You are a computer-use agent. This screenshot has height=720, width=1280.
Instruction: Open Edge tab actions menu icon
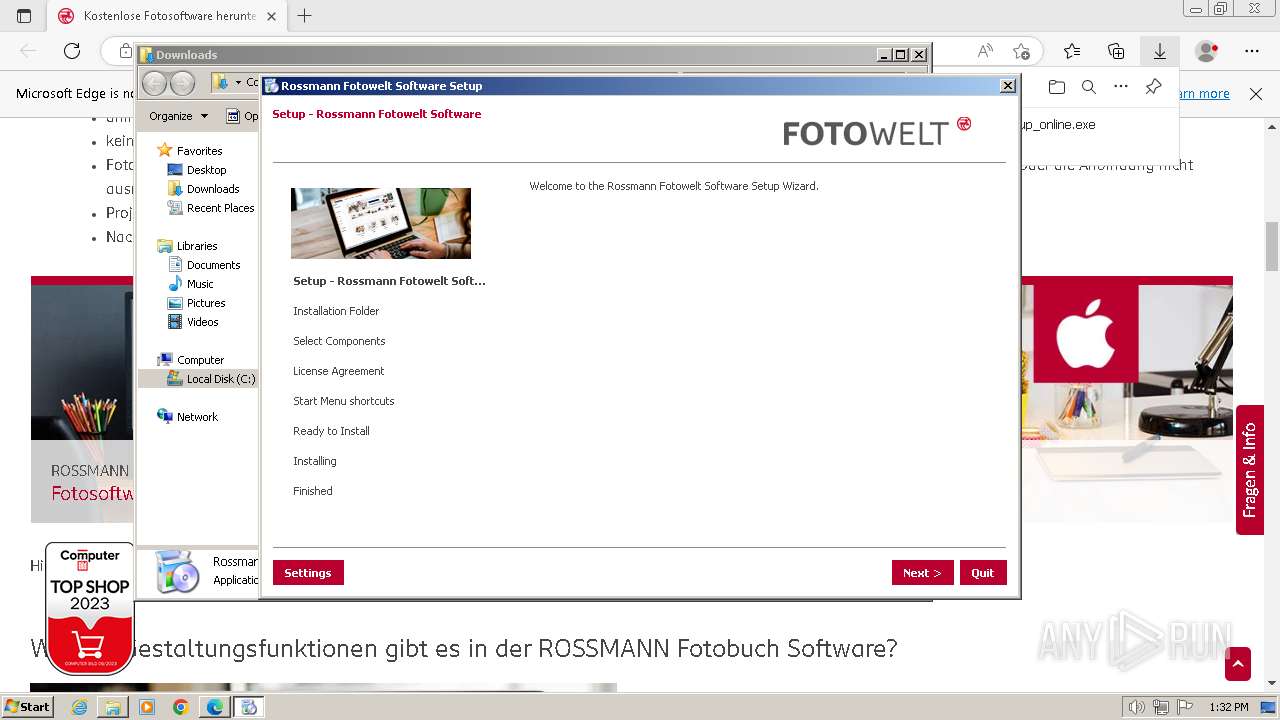click(24, 16)
